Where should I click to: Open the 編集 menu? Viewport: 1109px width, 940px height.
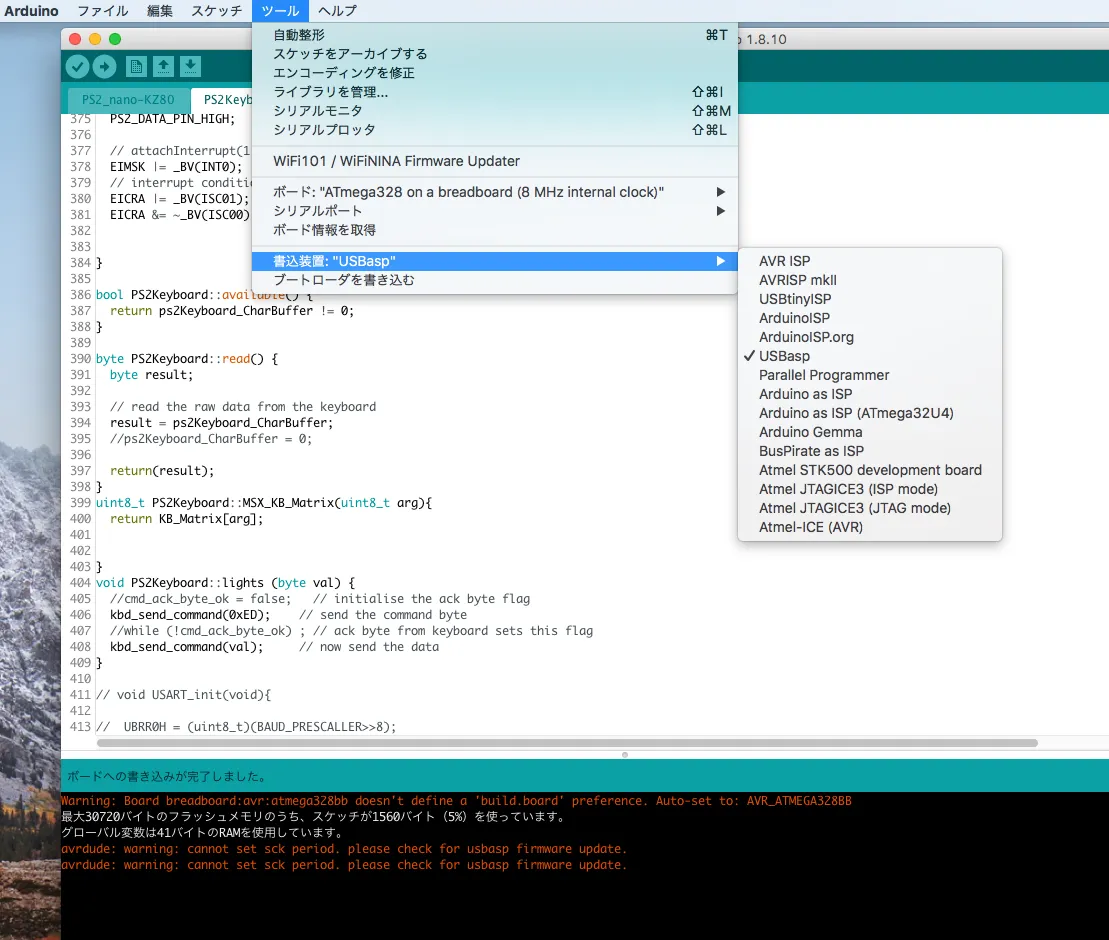point(160,11)
